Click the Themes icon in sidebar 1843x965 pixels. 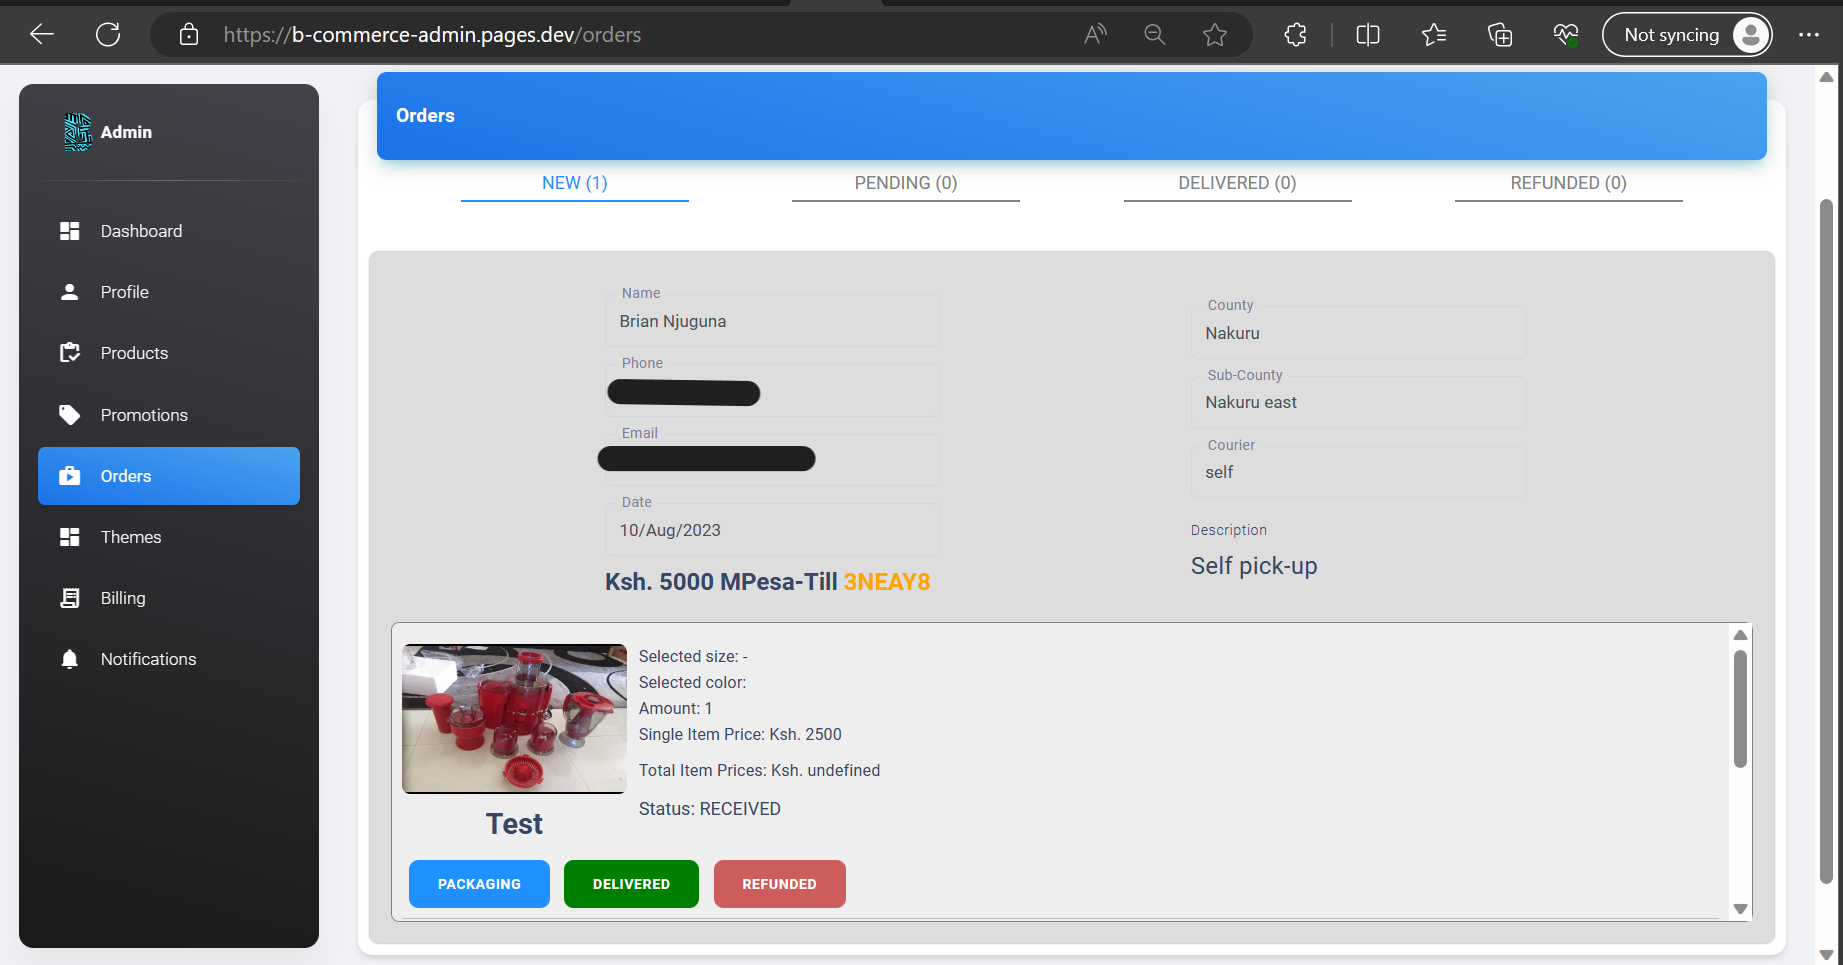click(x=70, y=537)
